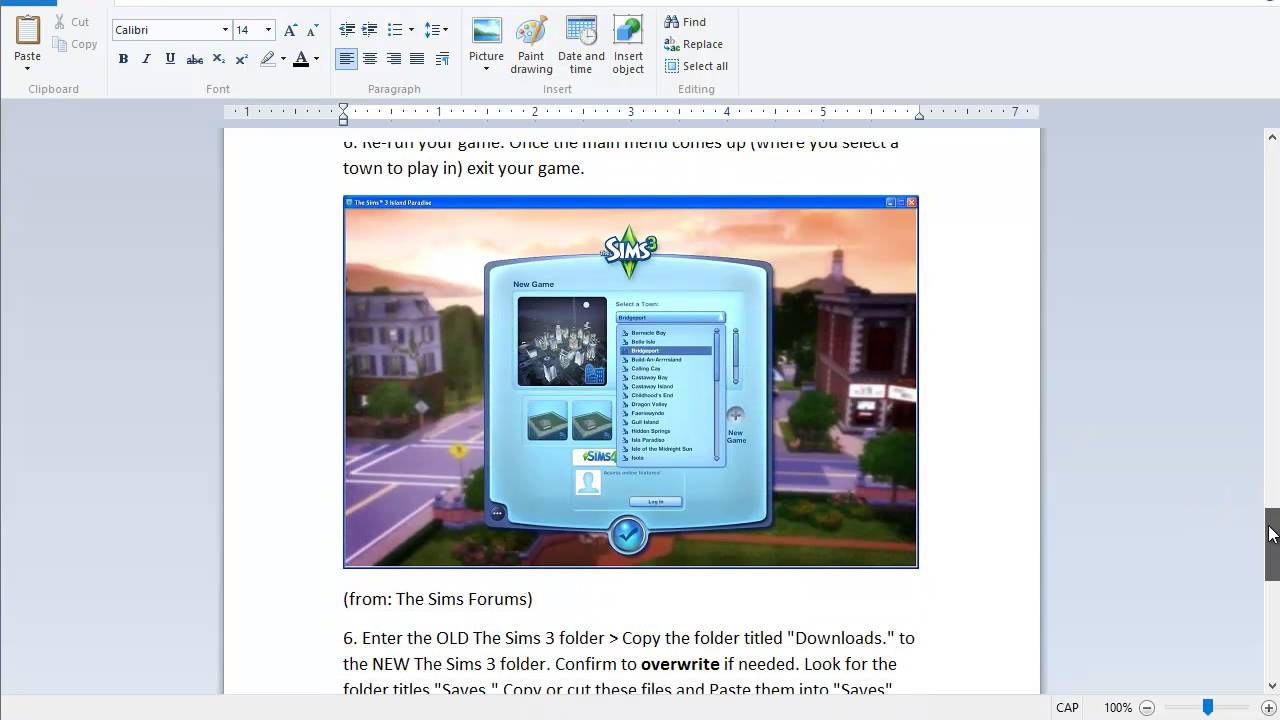Toggle Underline formatting
Screen dimensions: 1280x720
(170, 59)
